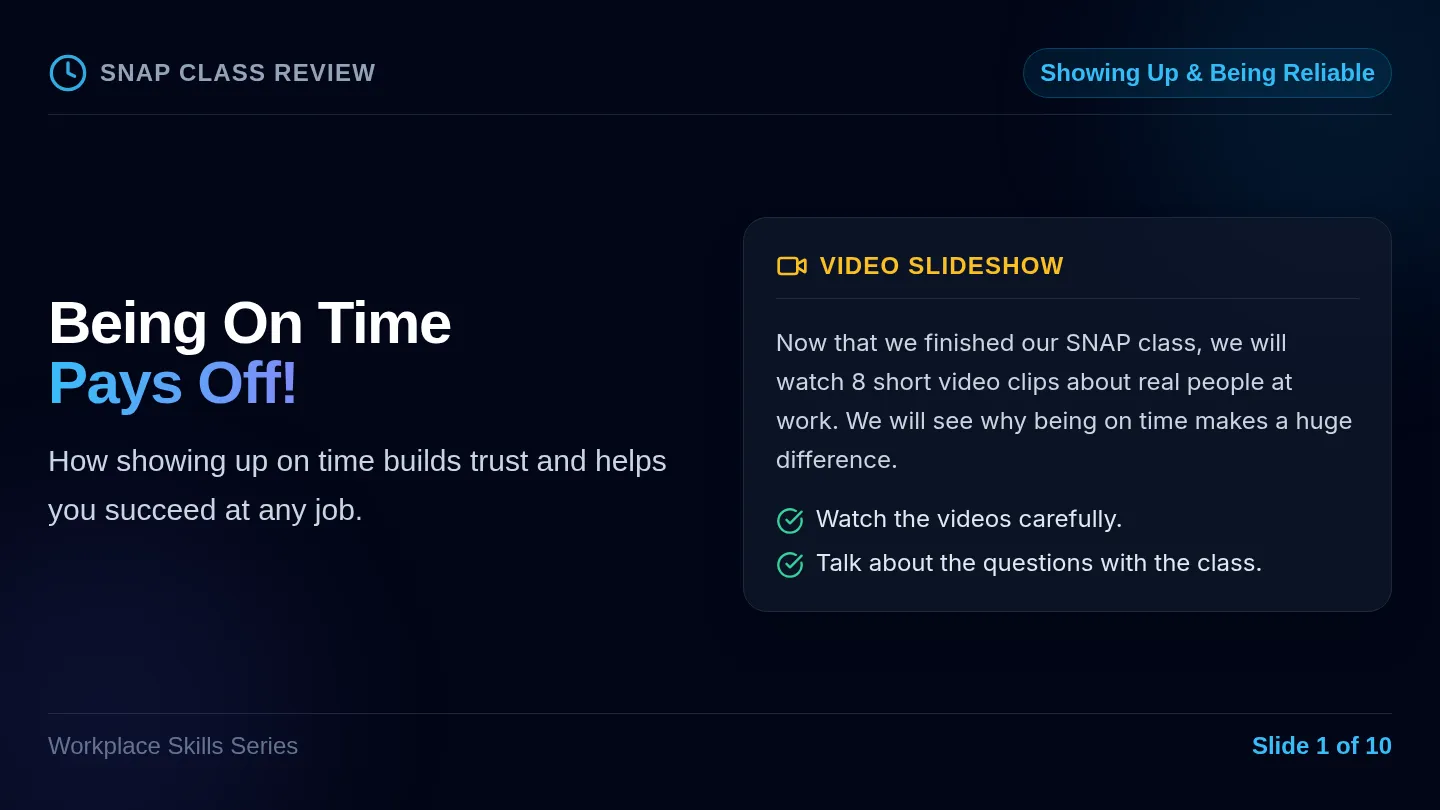Click the 'Being On Time' title
Image resolution: width=1440 pixels, height=810 pixels.
(250, 323)
